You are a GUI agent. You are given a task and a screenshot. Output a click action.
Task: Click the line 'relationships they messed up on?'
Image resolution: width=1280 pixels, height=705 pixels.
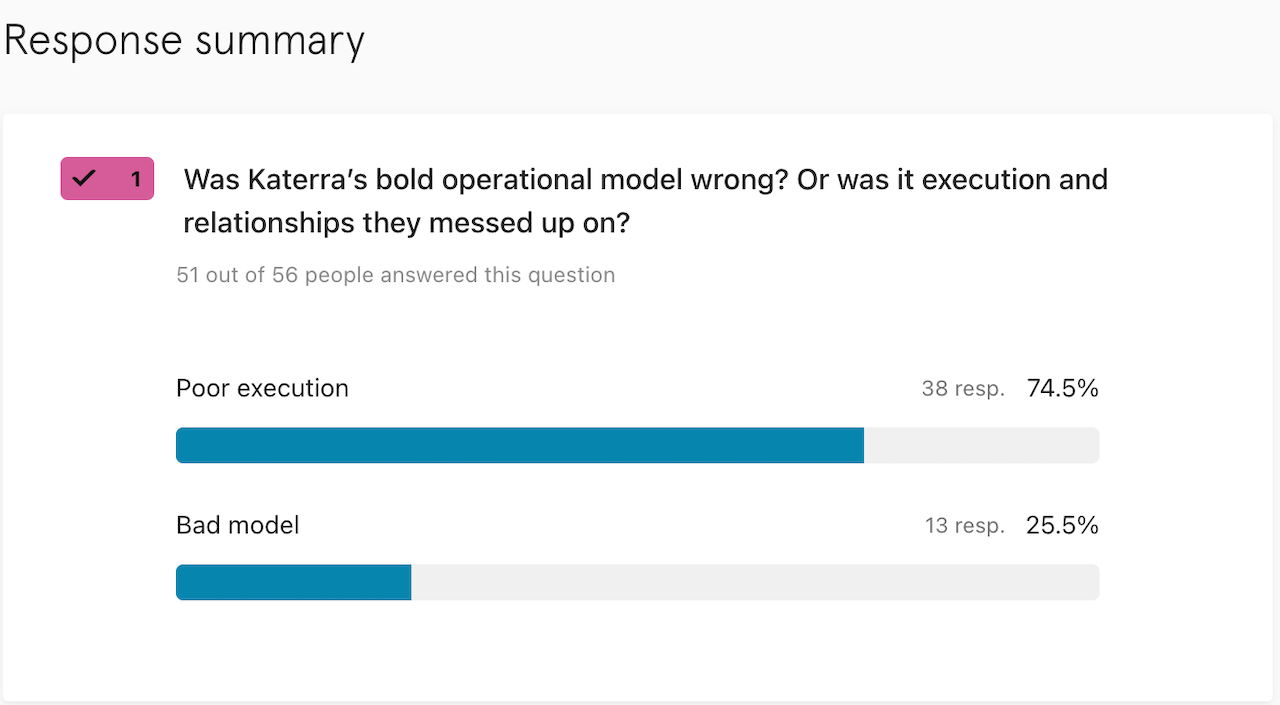click(x=406, y=223)
